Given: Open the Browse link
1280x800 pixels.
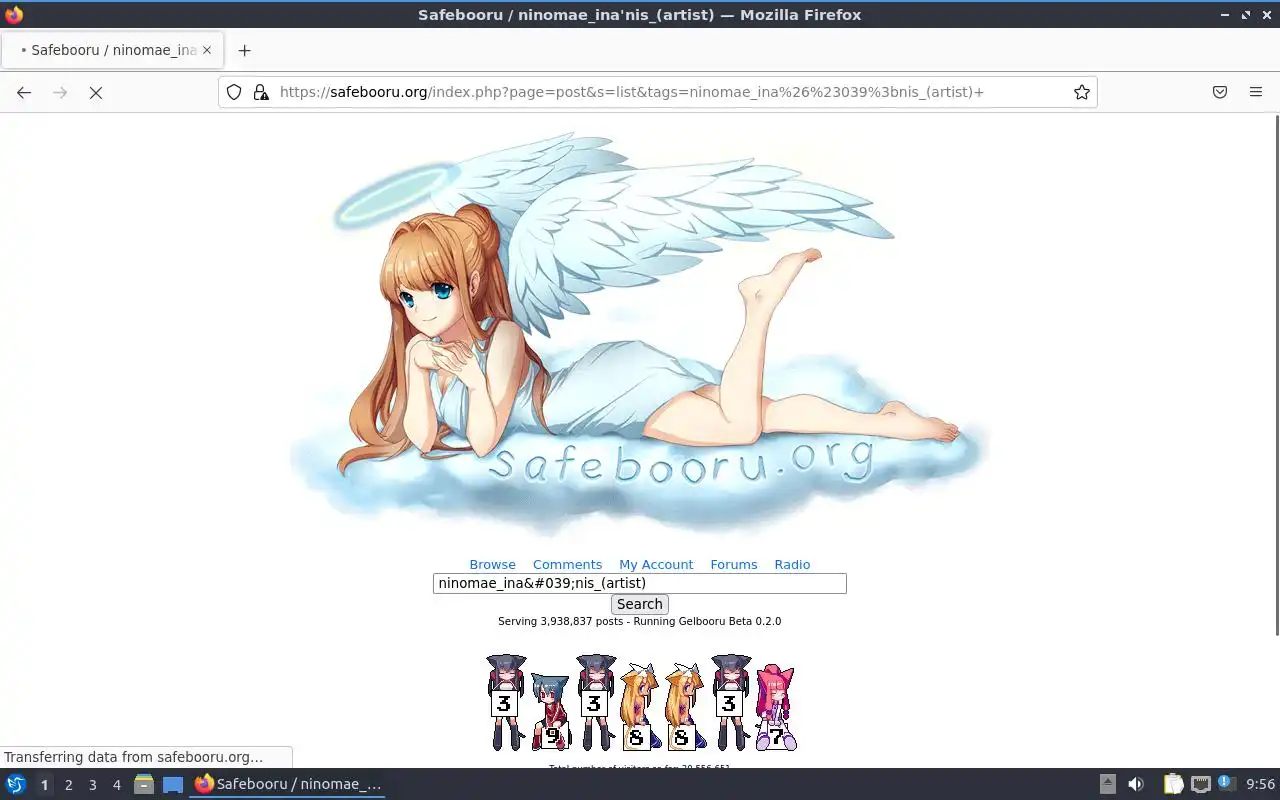Looking at the screenshot, I should coord(492,565).
